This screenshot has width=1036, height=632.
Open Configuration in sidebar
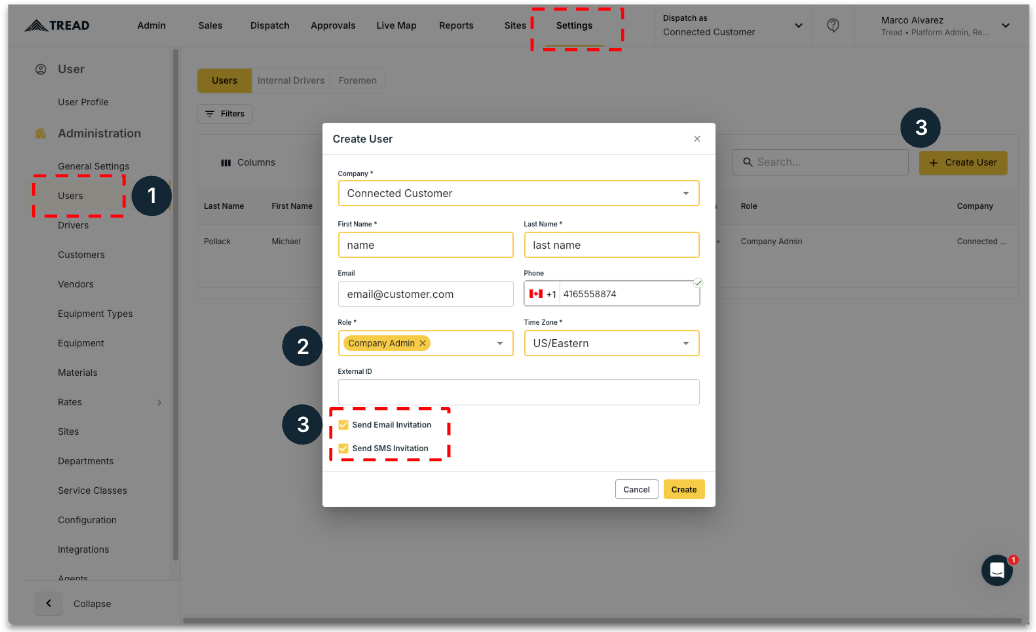(x=87, y=520)
